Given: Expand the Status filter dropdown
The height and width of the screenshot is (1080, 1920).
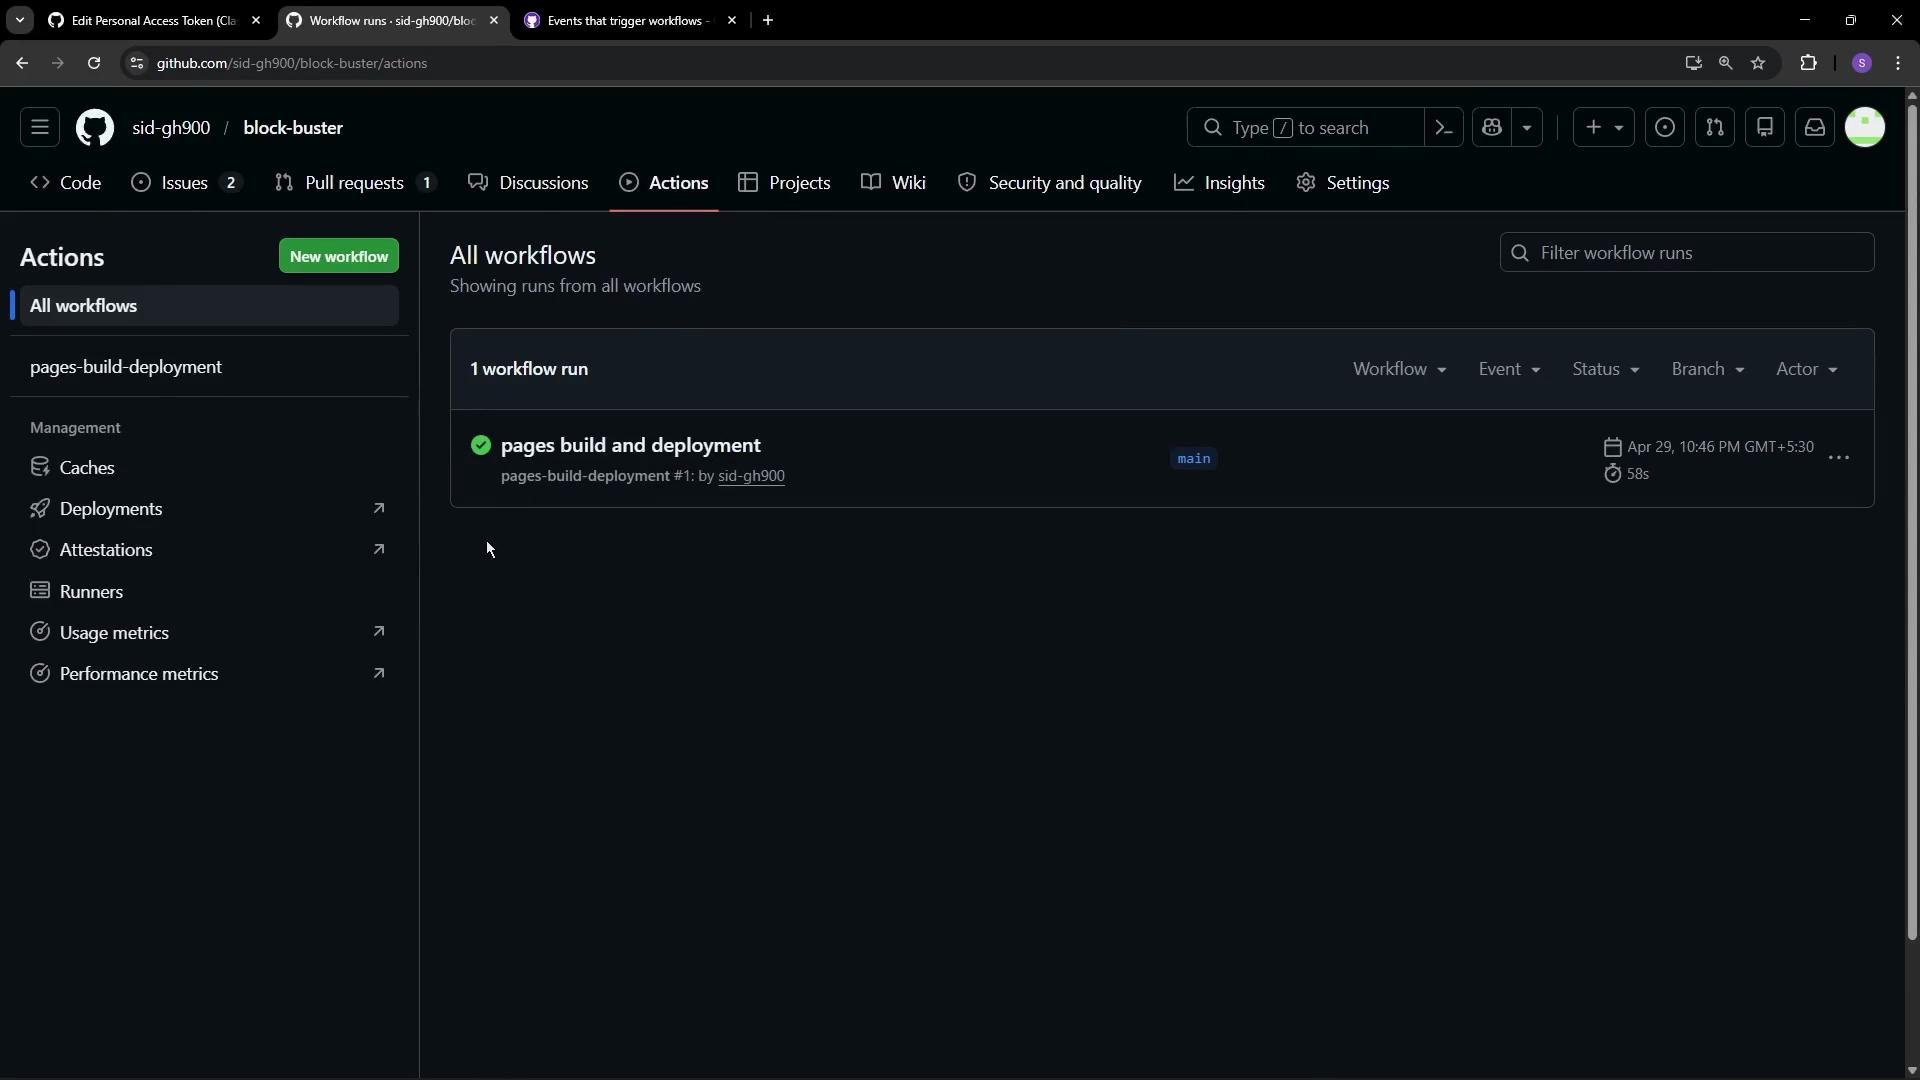Looking at the screenshot, I should tap(1606, 369).
